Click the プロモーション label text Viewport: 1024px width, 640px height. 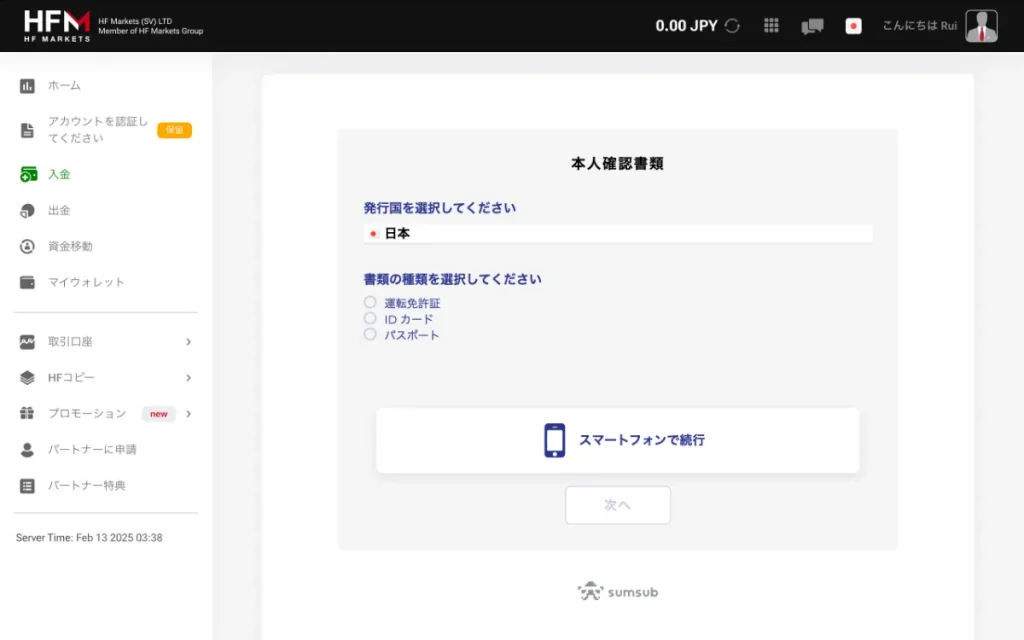pyautogui.click(x=87, y=413)
